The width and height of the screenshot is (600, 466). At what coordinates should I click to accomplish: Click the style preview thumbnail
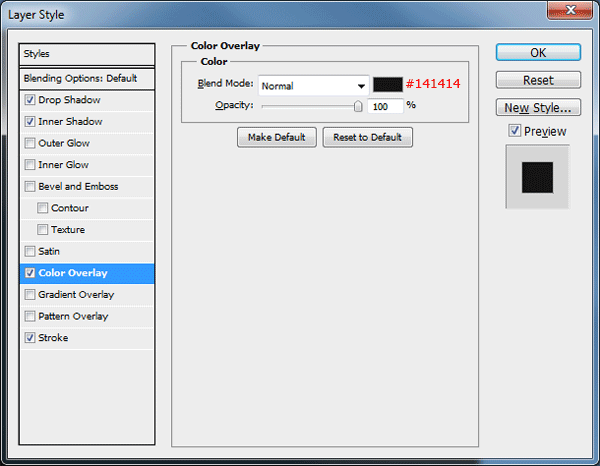pyautogui.click(x=537, y=177)
